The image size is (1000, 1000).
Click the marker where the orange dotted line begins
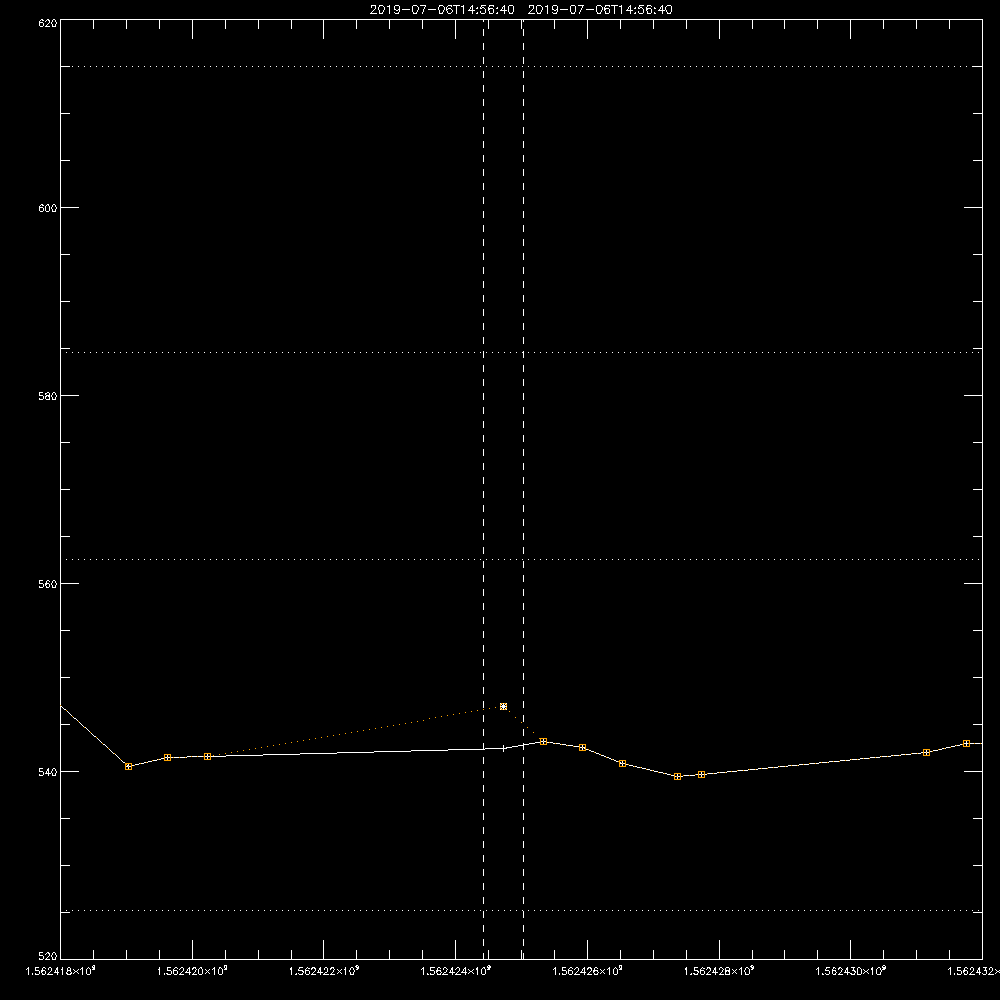point(207,756)
